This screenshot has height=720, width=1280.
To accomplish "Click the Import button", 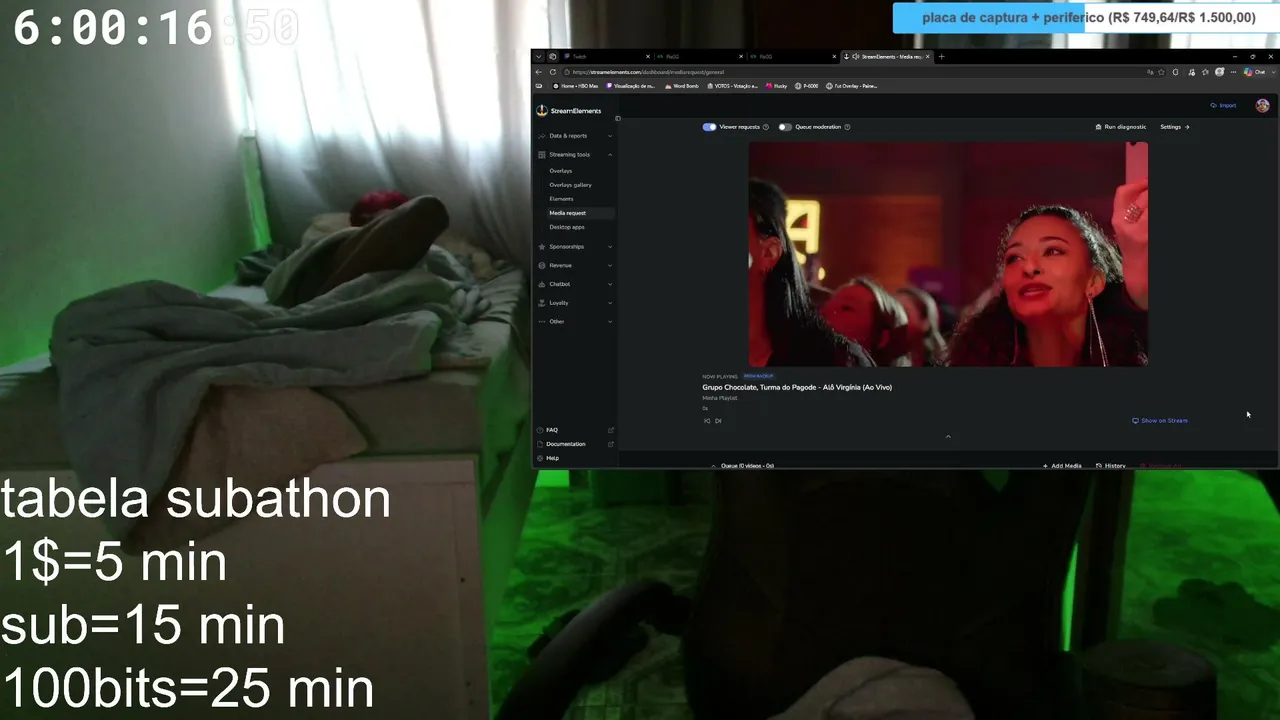I will (1223, 105).
